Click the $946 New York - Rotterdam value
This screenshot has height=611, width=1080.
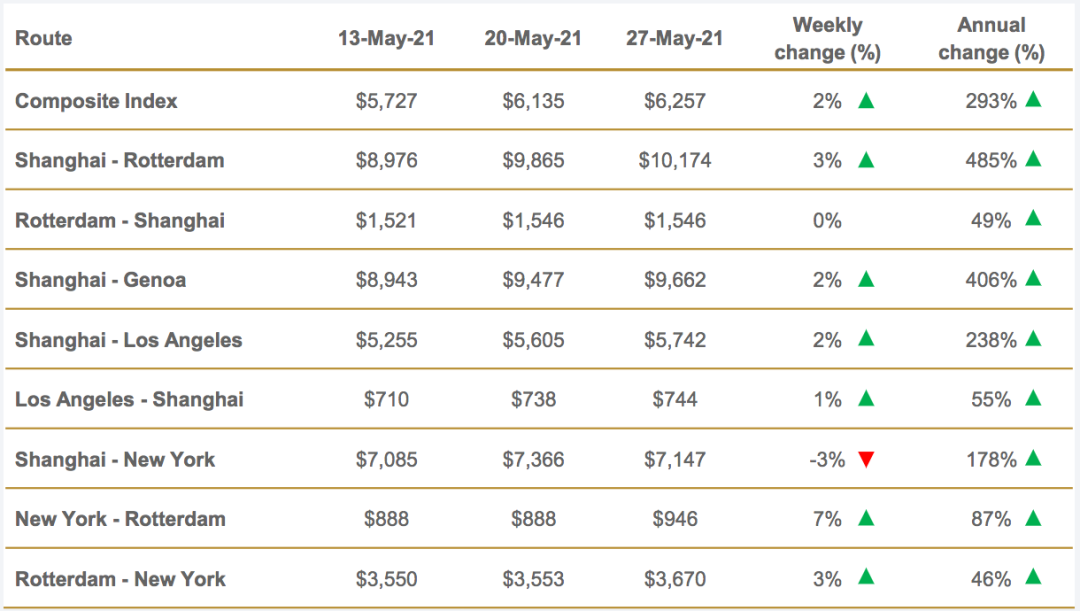pyautogui.click(x=675, y=519)
